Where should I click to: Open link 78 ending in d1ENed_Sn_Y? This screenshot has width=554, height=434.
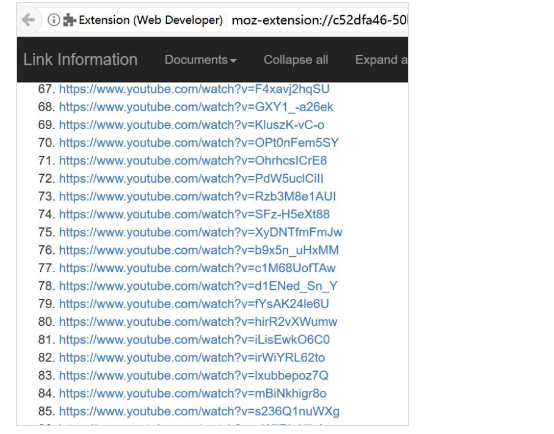[x=198, y=286]
